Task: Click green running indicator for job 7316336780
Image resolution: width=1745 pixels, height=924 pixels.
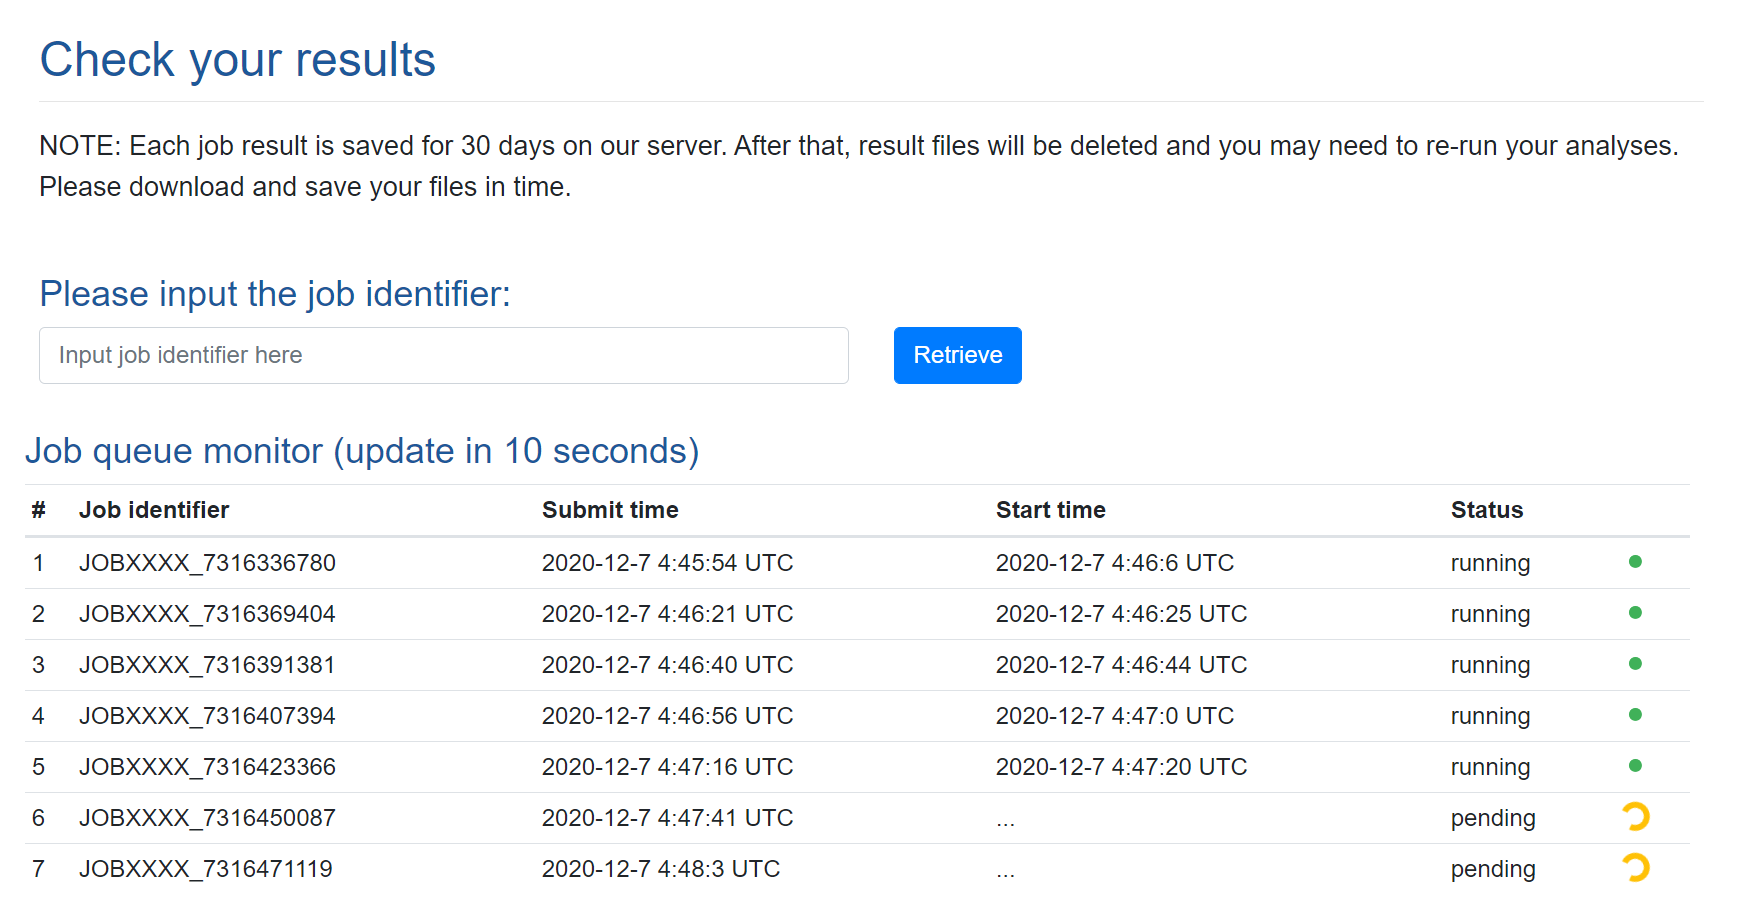Action: click(x=1635, y=562)
